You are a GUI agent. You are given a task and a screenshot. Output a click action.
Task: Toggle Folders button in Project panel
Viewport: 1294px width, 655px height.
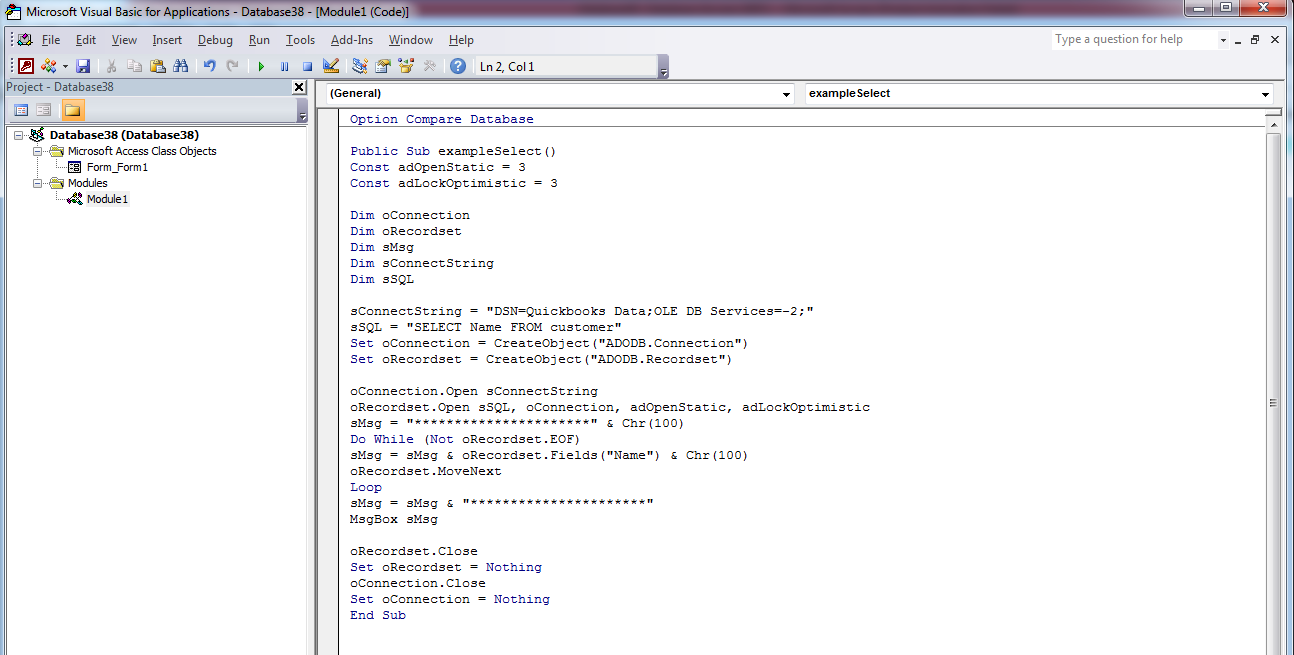73,110
